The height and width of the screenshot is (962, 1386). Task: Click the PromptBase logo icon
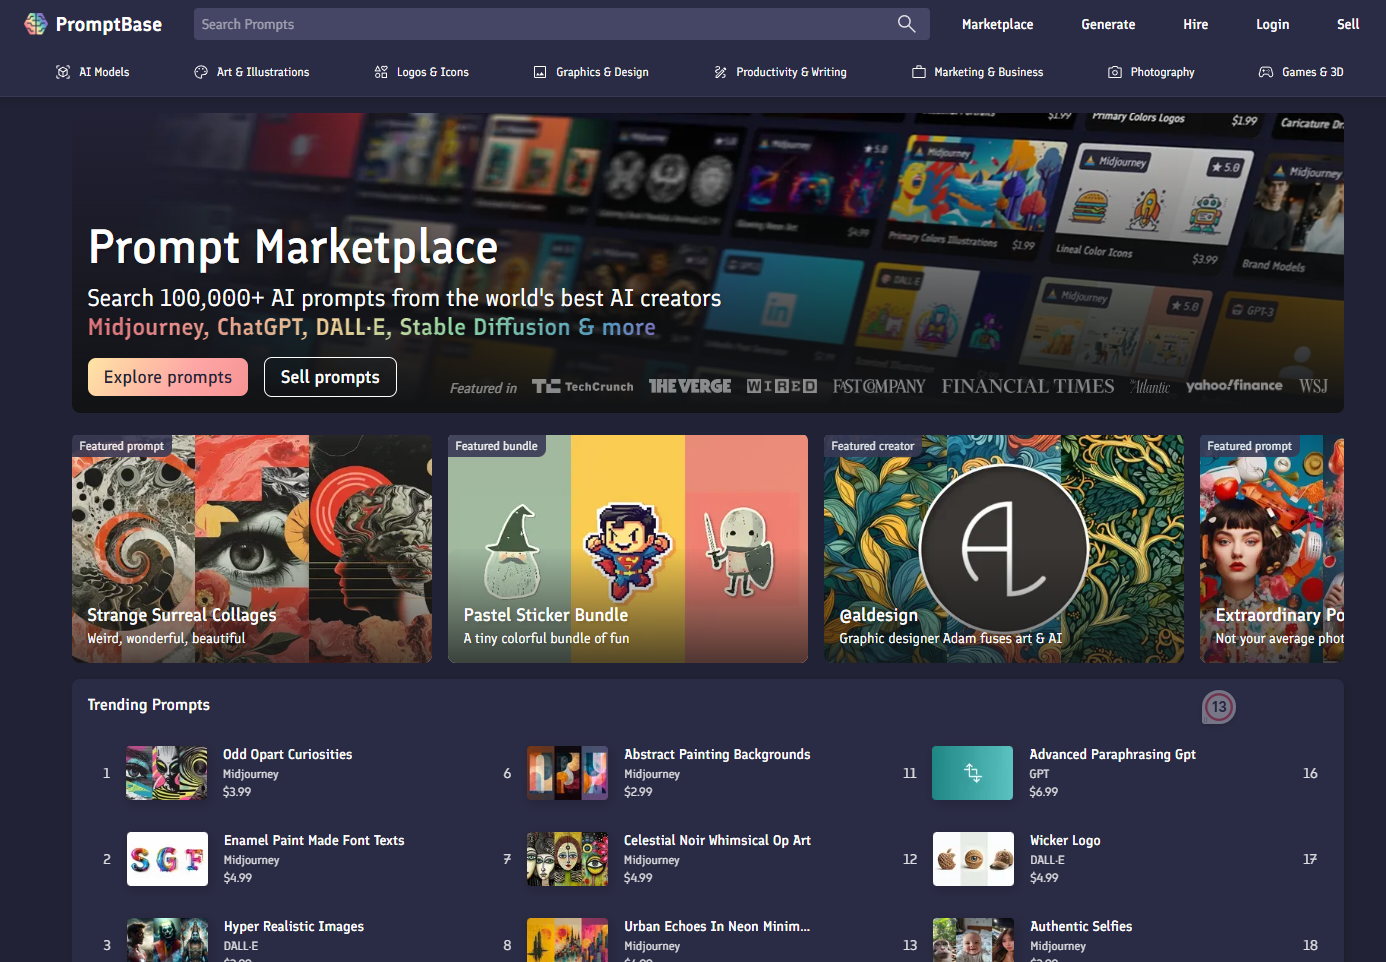[36, 24]
